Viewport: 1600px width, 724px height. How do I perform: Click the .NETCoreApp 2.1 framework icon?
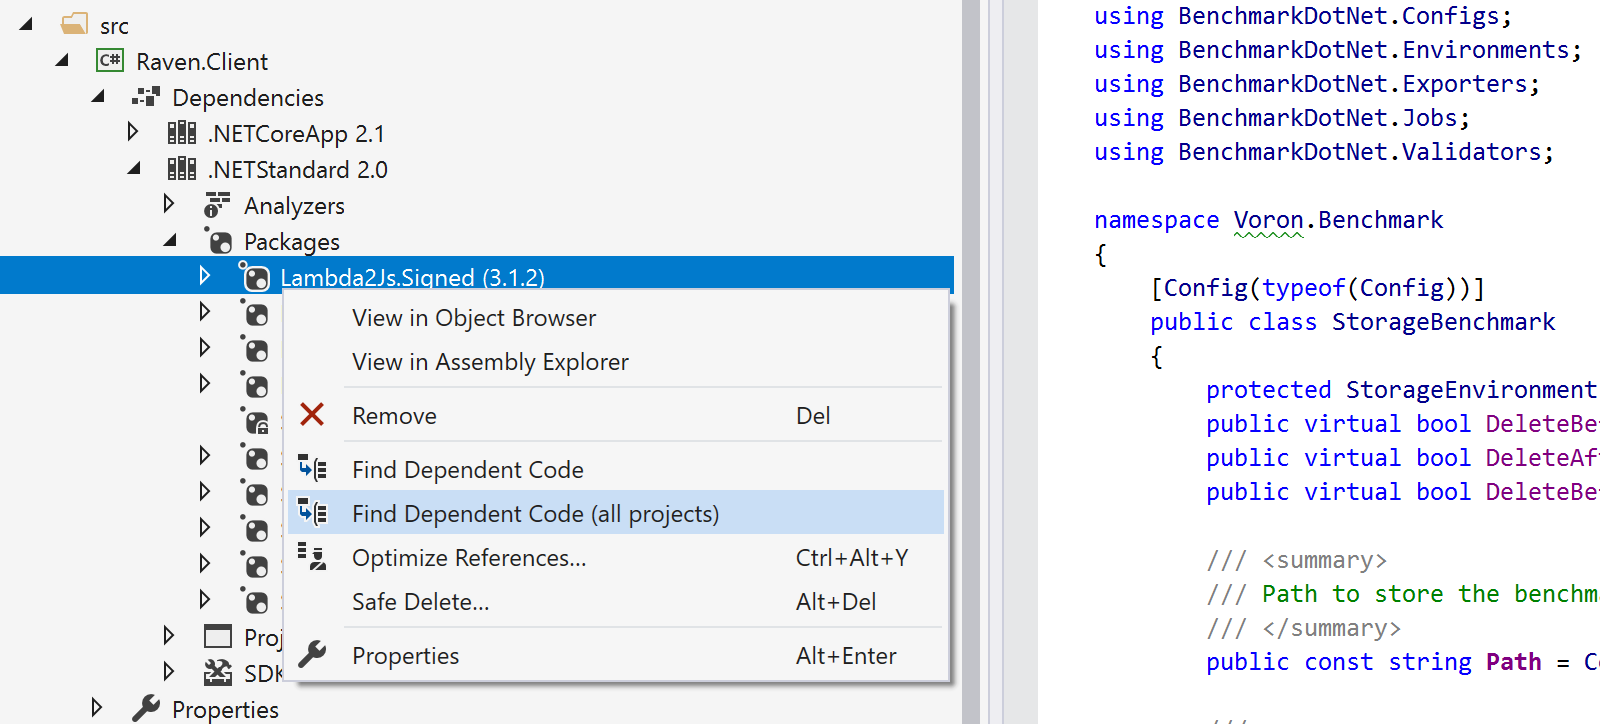(182, 133)
